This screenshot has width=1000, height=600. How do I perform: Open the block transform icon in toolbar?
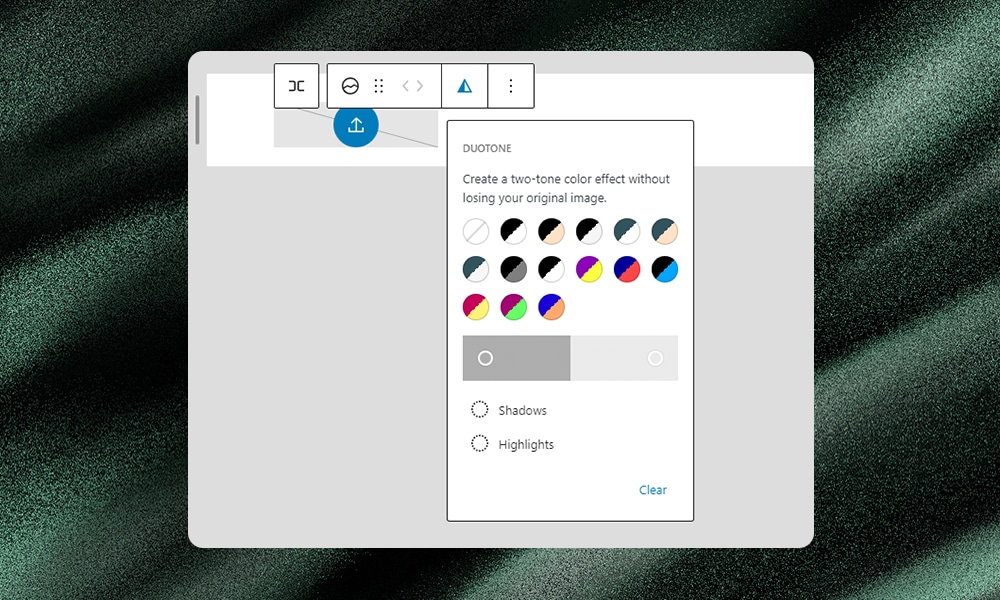tap(296, 86)
